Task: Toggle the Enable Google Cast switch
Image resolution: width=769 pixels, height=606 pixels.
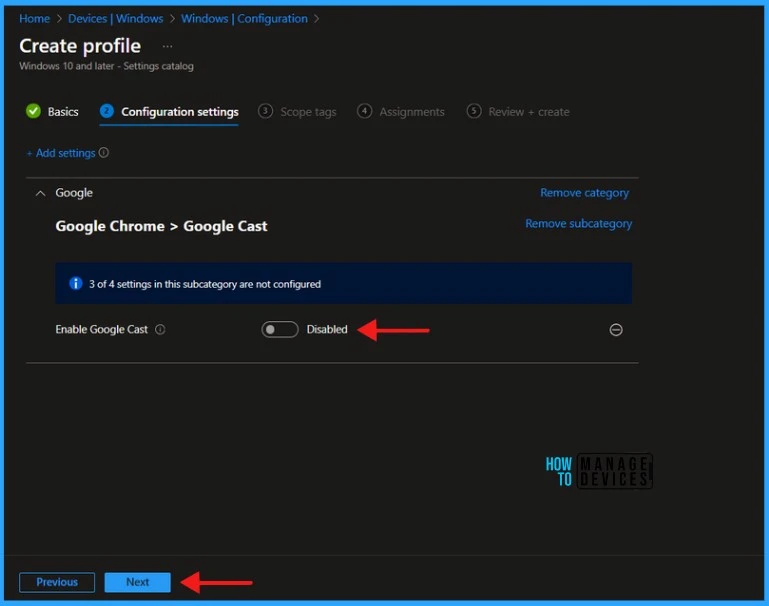Action: [x=280, y=329]
